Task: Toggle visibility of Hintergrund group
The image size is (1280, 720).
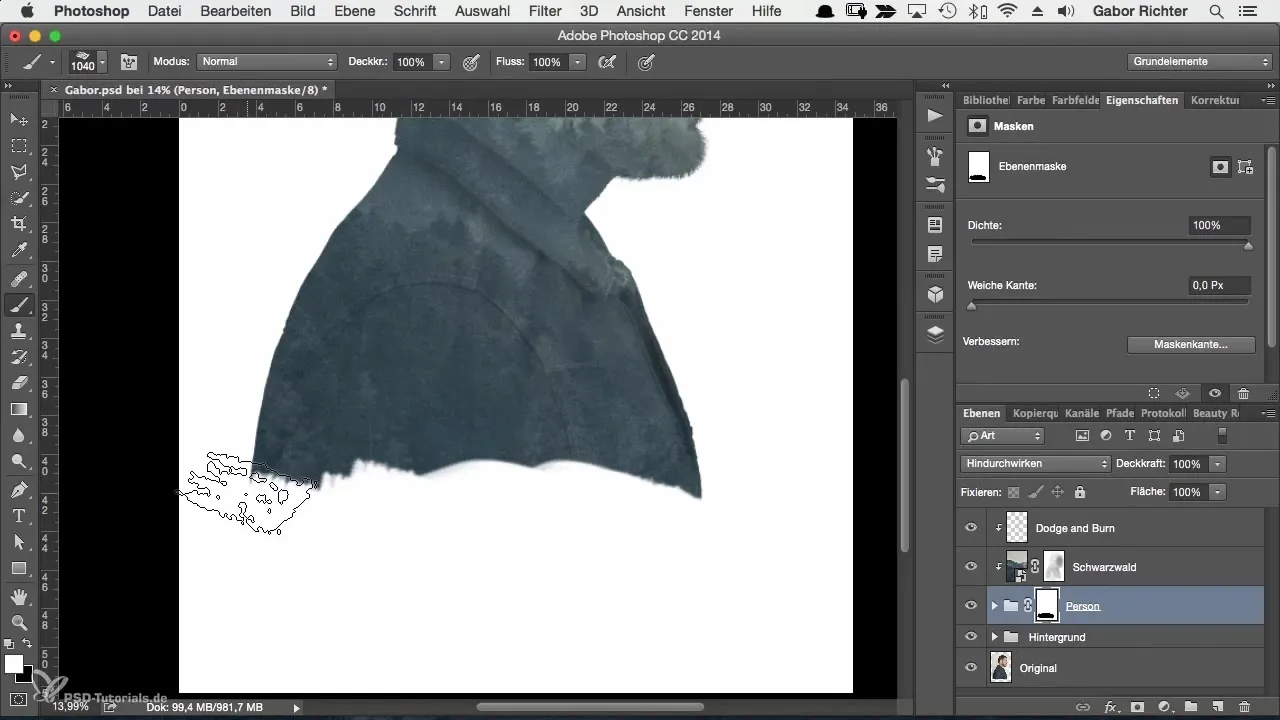Action: [x=970, y=636]
